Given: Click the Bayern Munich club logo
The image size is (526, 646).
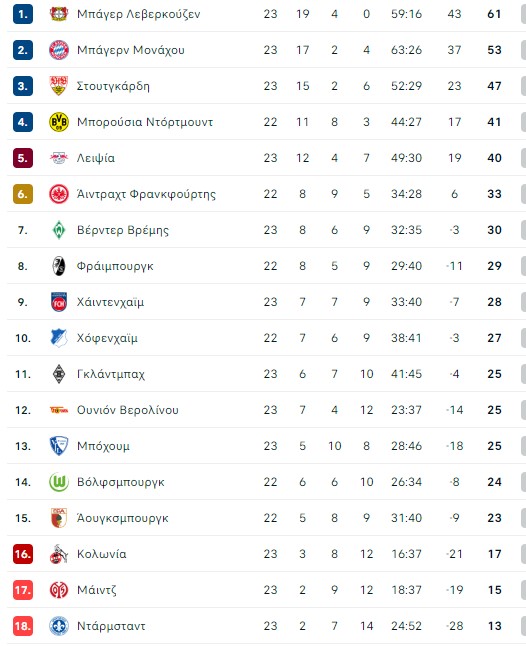Looking at the screenshot, I should click(59, 50).
